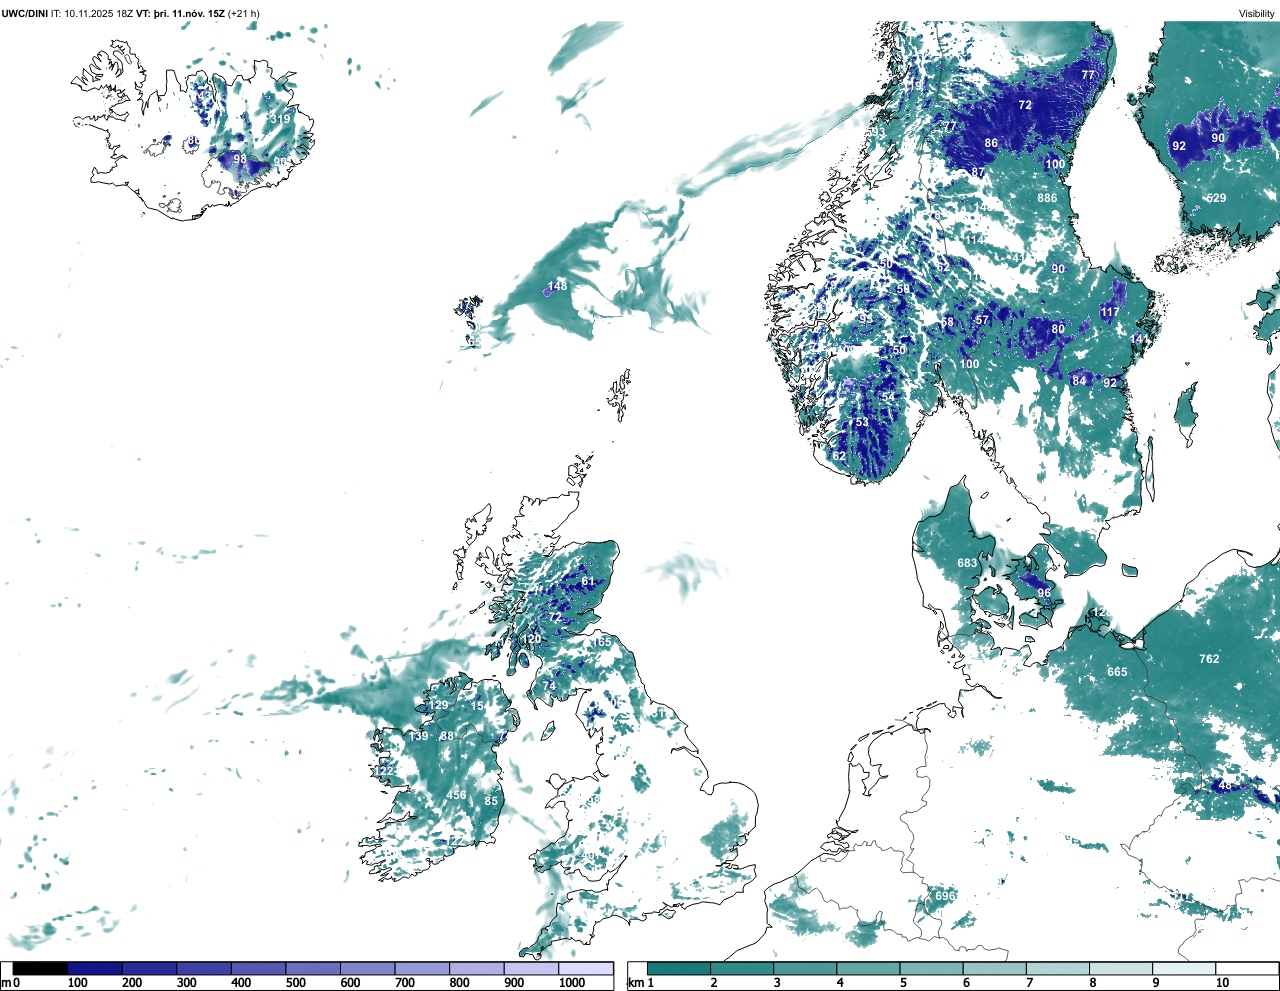Click the 5–6 km teal legend swatch
1280x991 pixels.
pyautogui.click(x=932, y=968)
